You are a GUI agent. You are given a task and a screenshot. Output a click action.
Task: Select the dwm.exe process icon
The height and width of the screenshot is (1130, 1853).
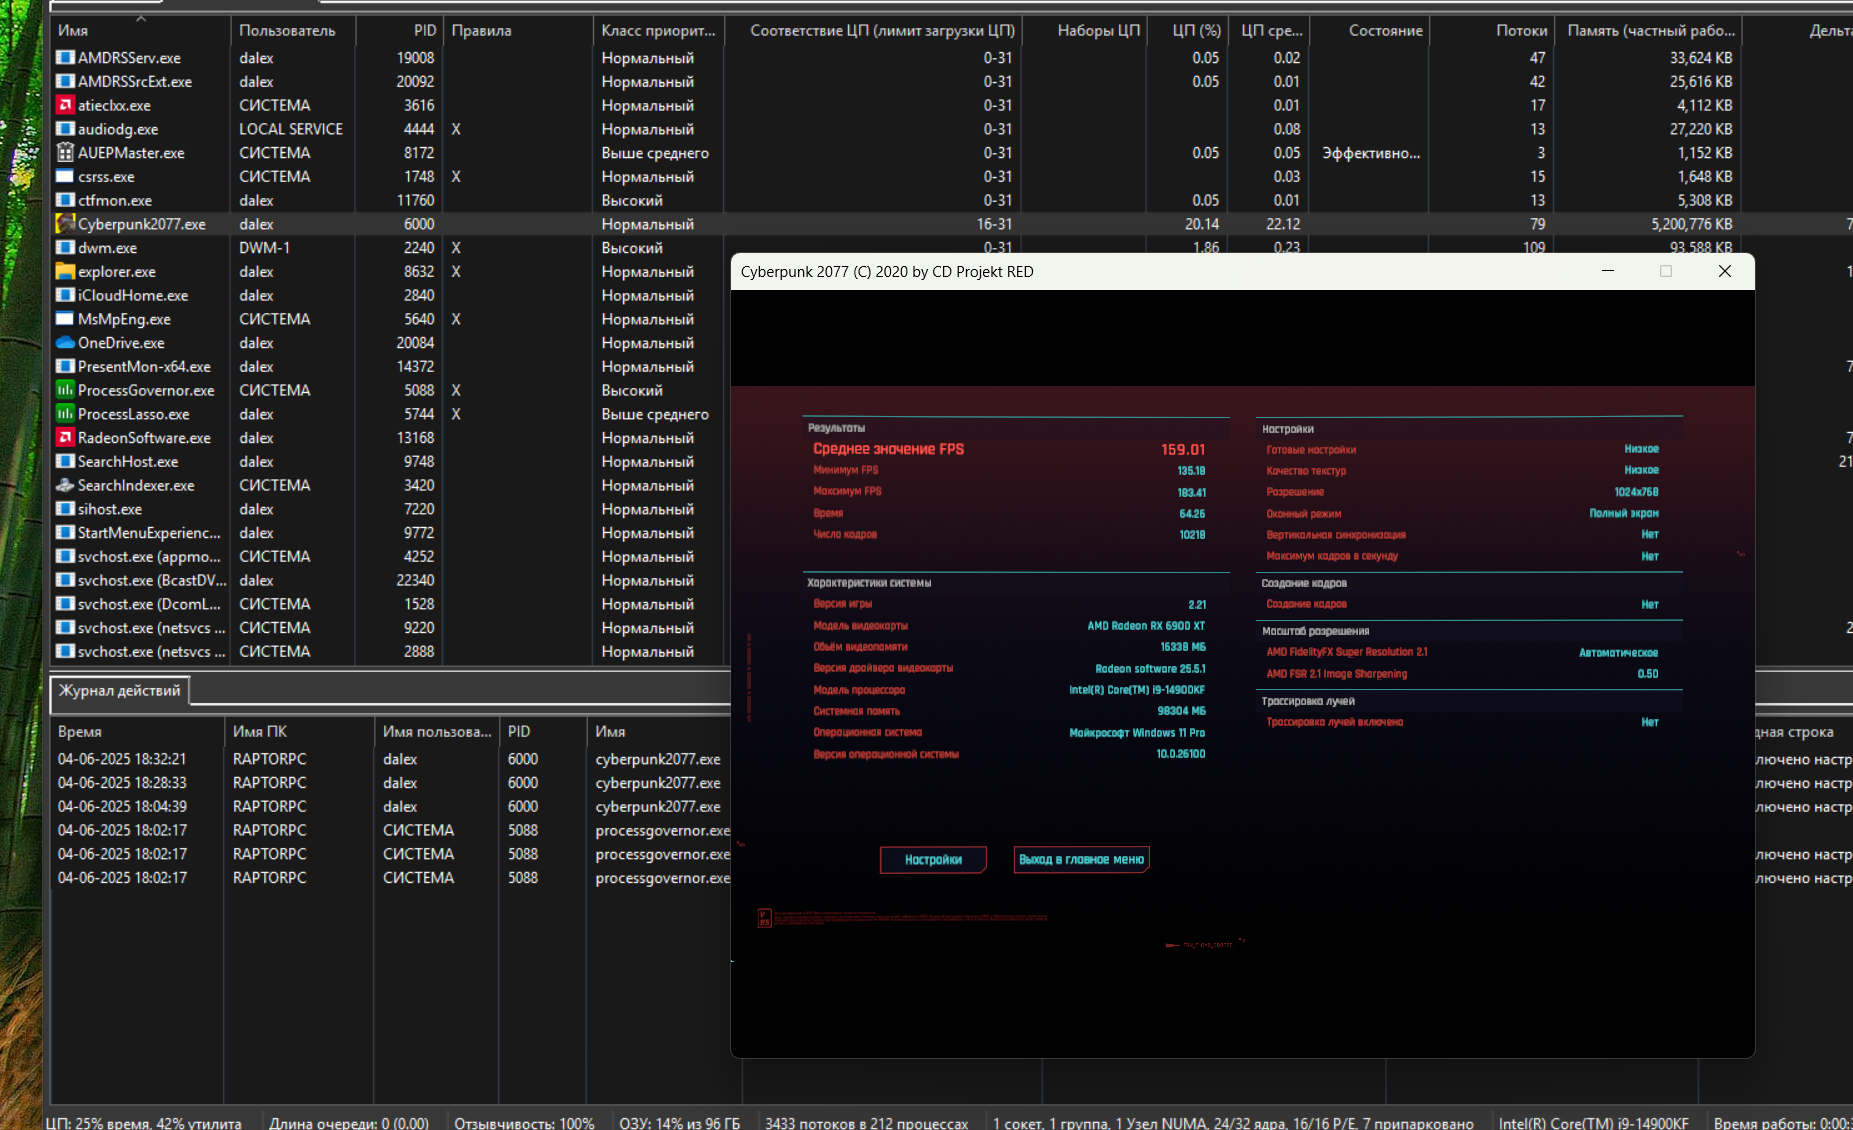coord(65,248)
